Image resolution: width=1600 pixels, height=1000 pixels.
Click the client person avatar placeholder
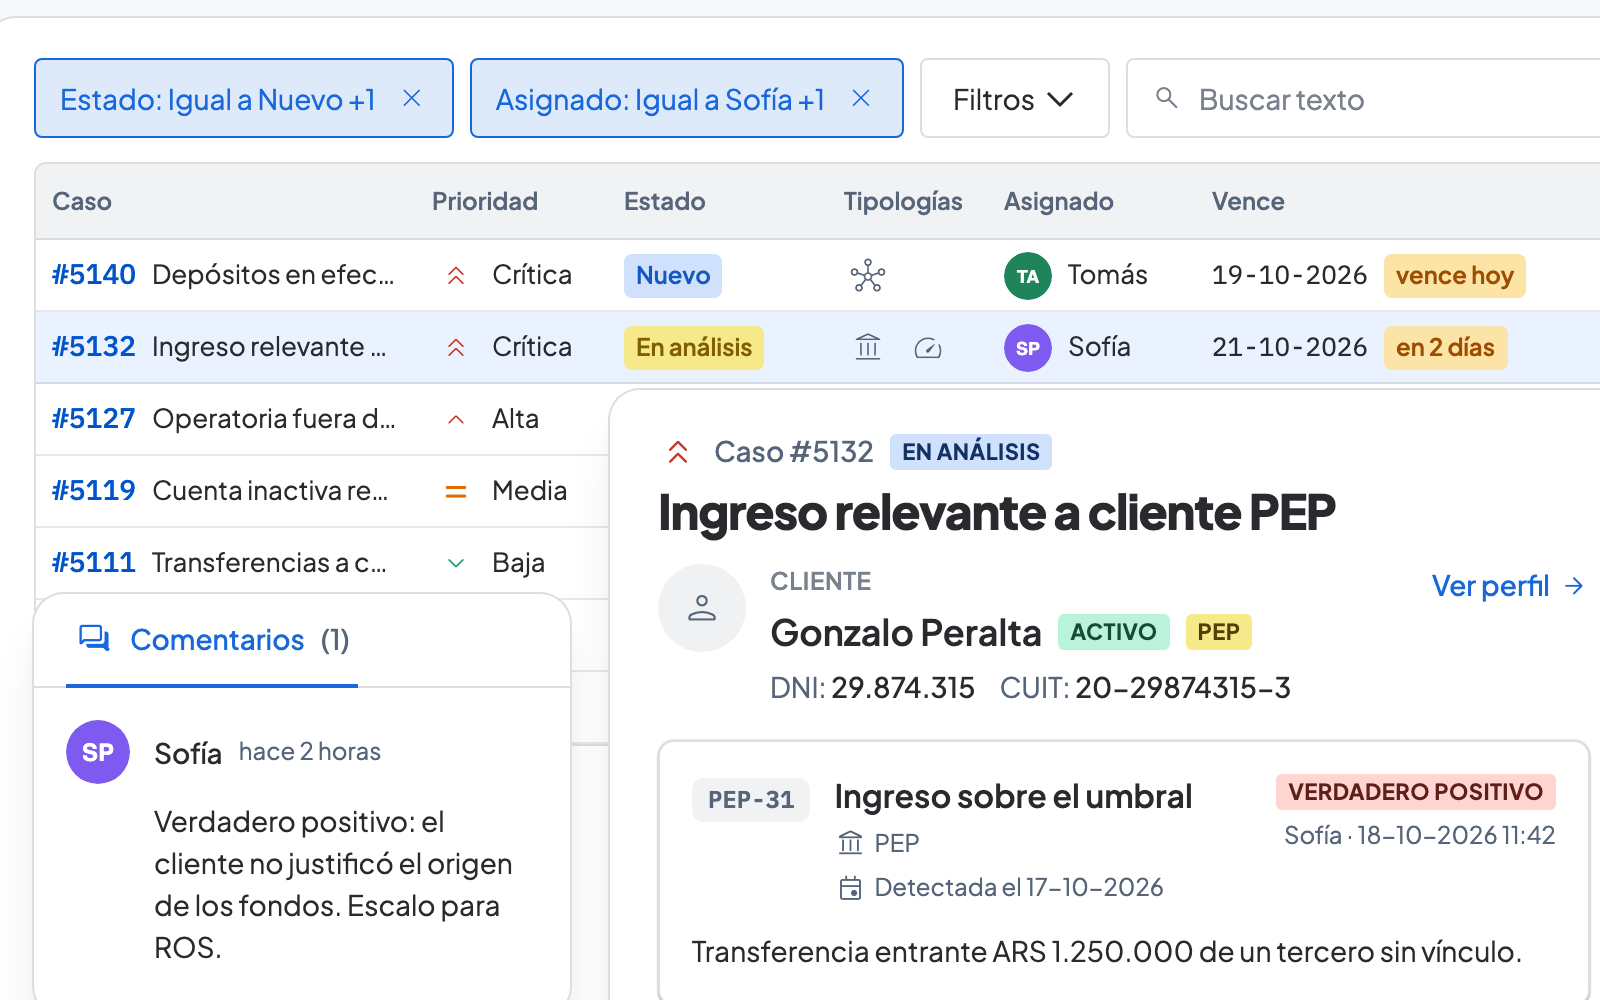click(702, 608)
